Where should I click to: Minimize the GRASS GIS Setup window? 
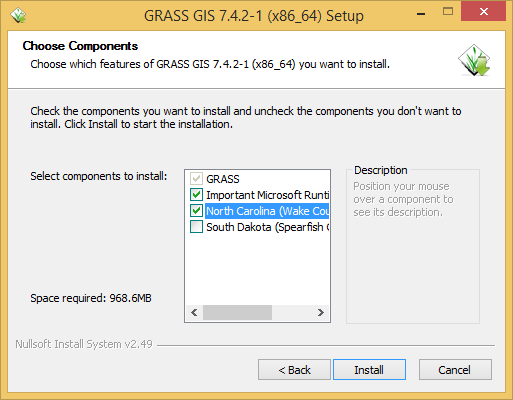[x=421, y=13]
